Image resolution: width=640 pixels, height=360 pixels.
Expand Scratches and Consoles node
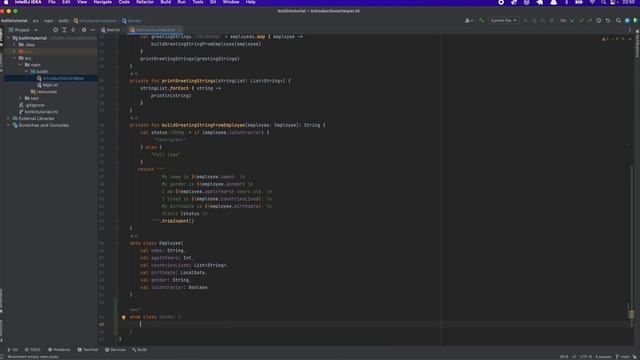coord(8,125)
